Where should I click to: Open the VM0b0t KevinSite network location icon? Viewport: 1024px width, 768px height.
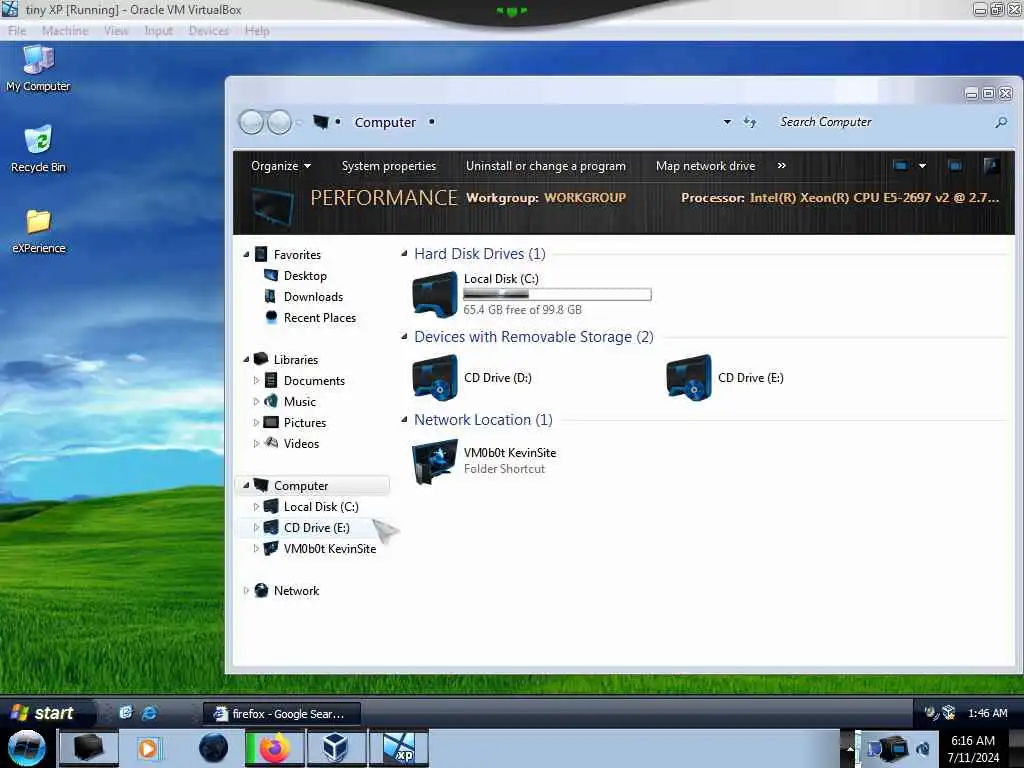click(434, 461)
